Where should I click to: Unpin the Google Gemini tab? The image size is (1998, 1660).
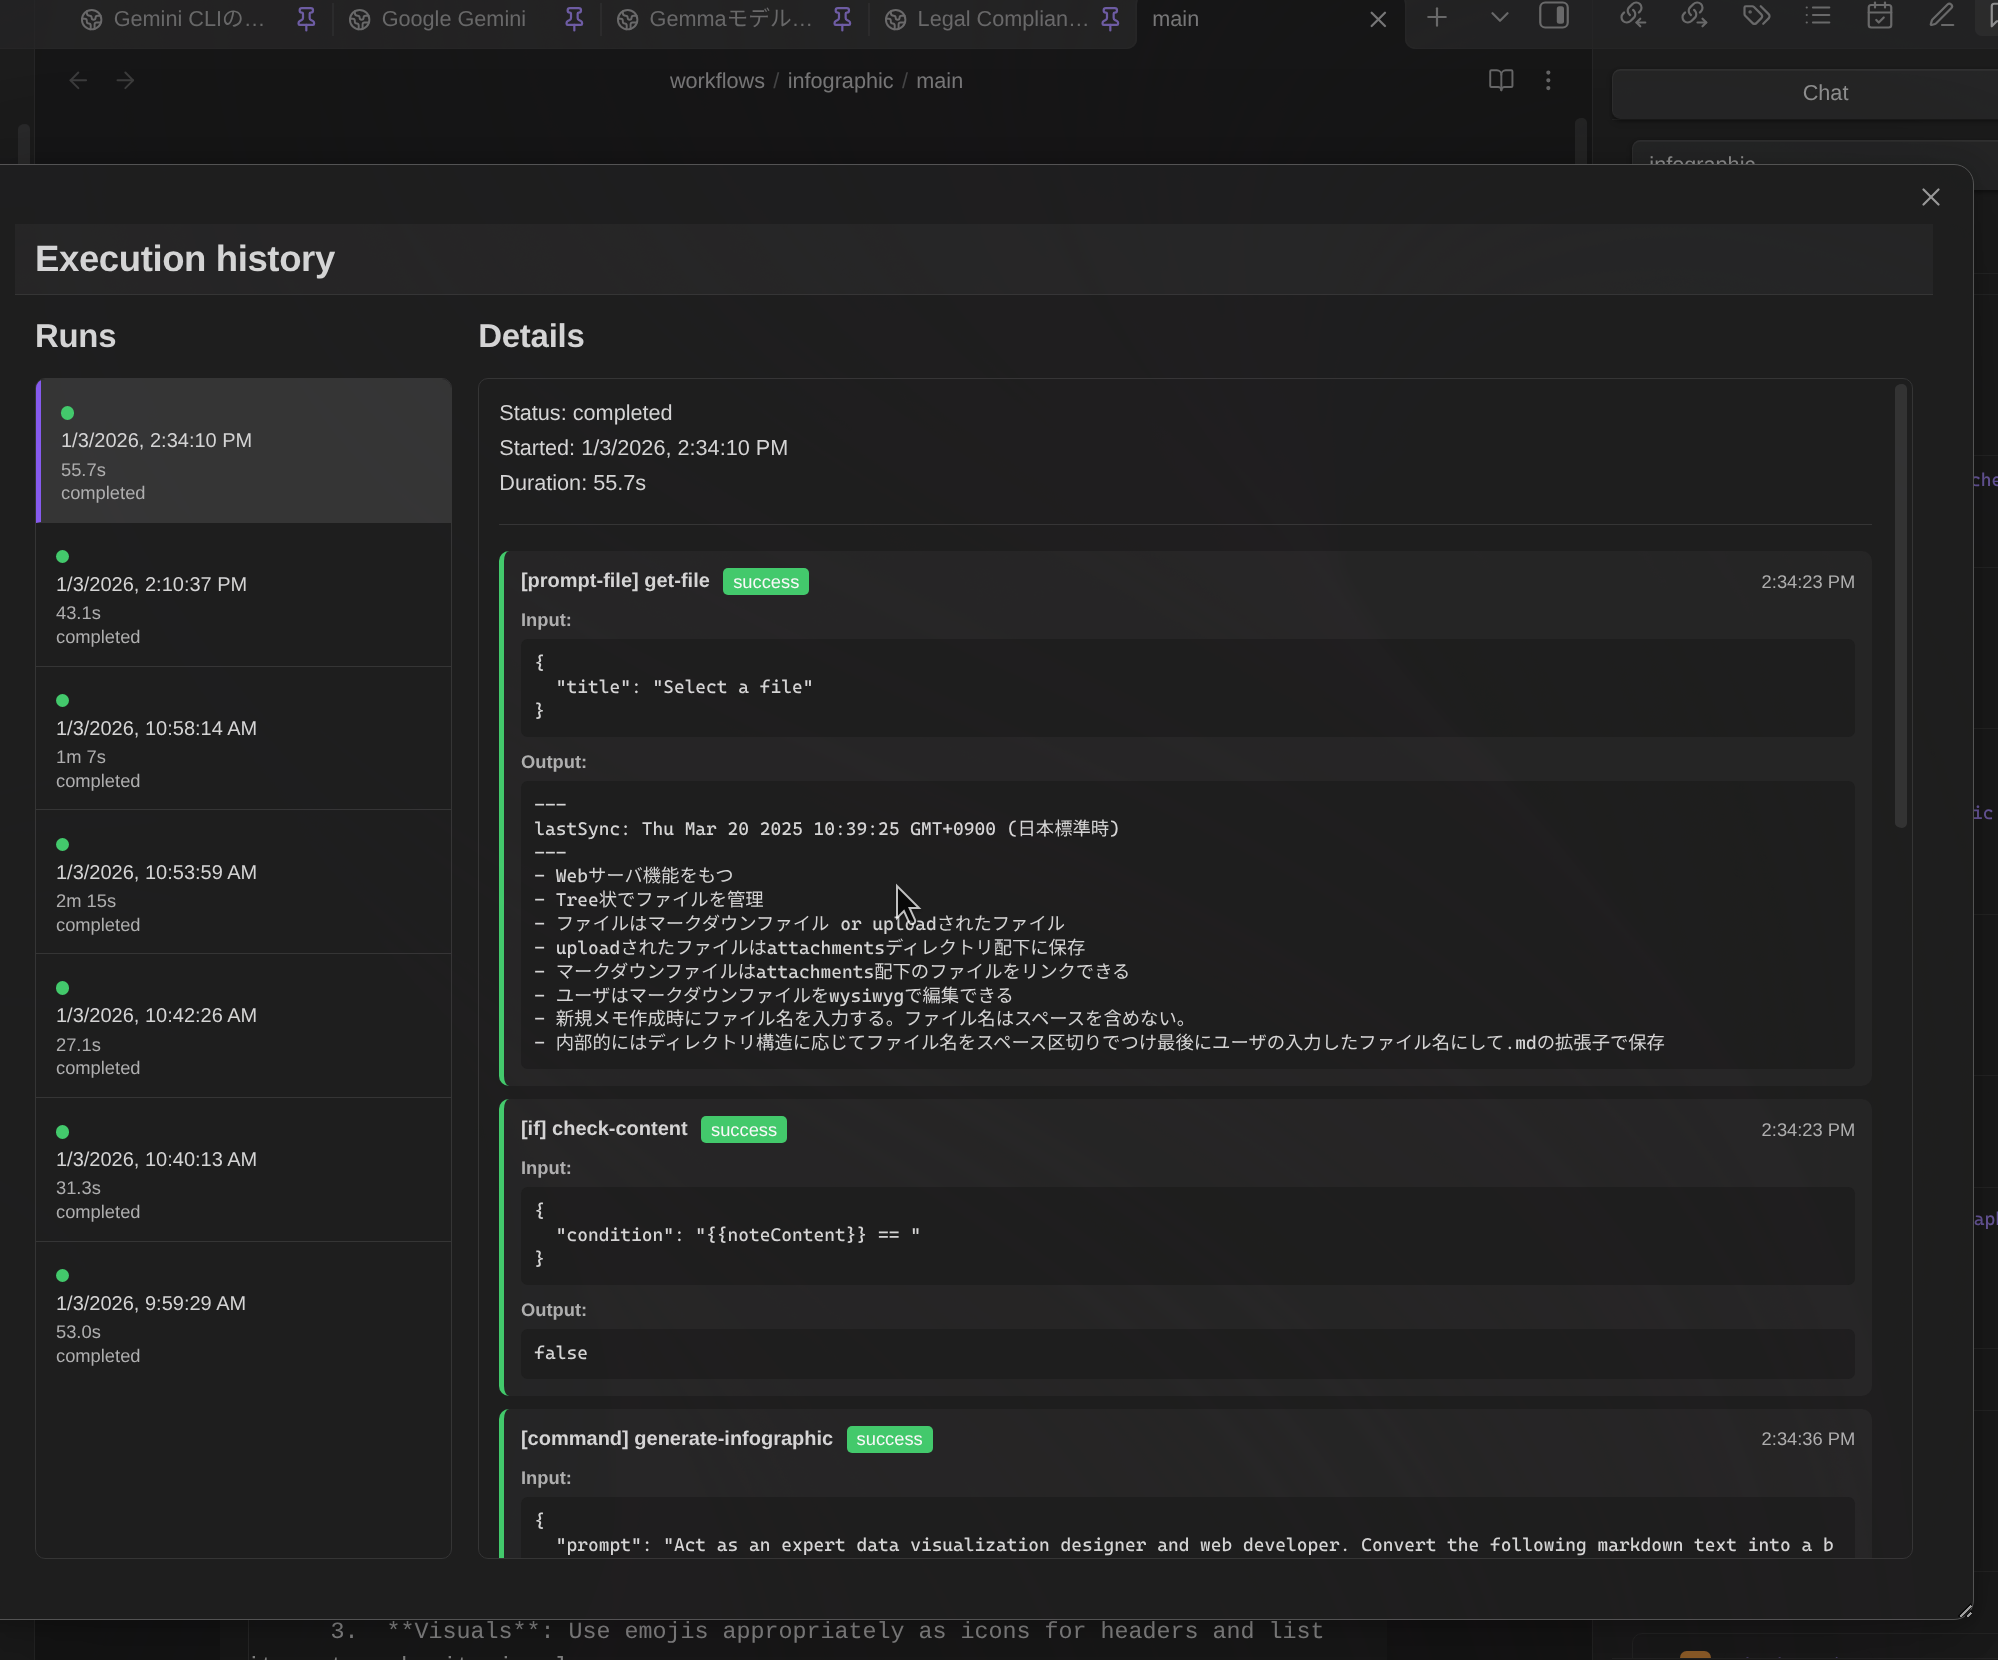(x=574, y=19)
